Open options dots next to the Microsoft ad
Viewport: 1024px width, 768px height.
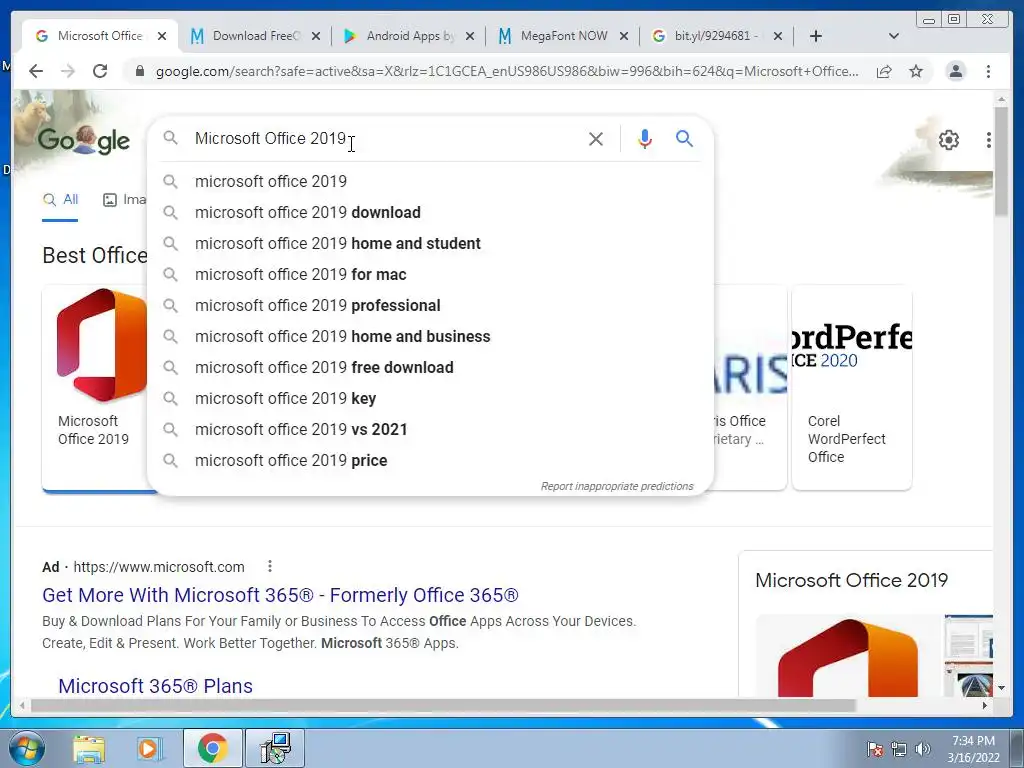270,566
